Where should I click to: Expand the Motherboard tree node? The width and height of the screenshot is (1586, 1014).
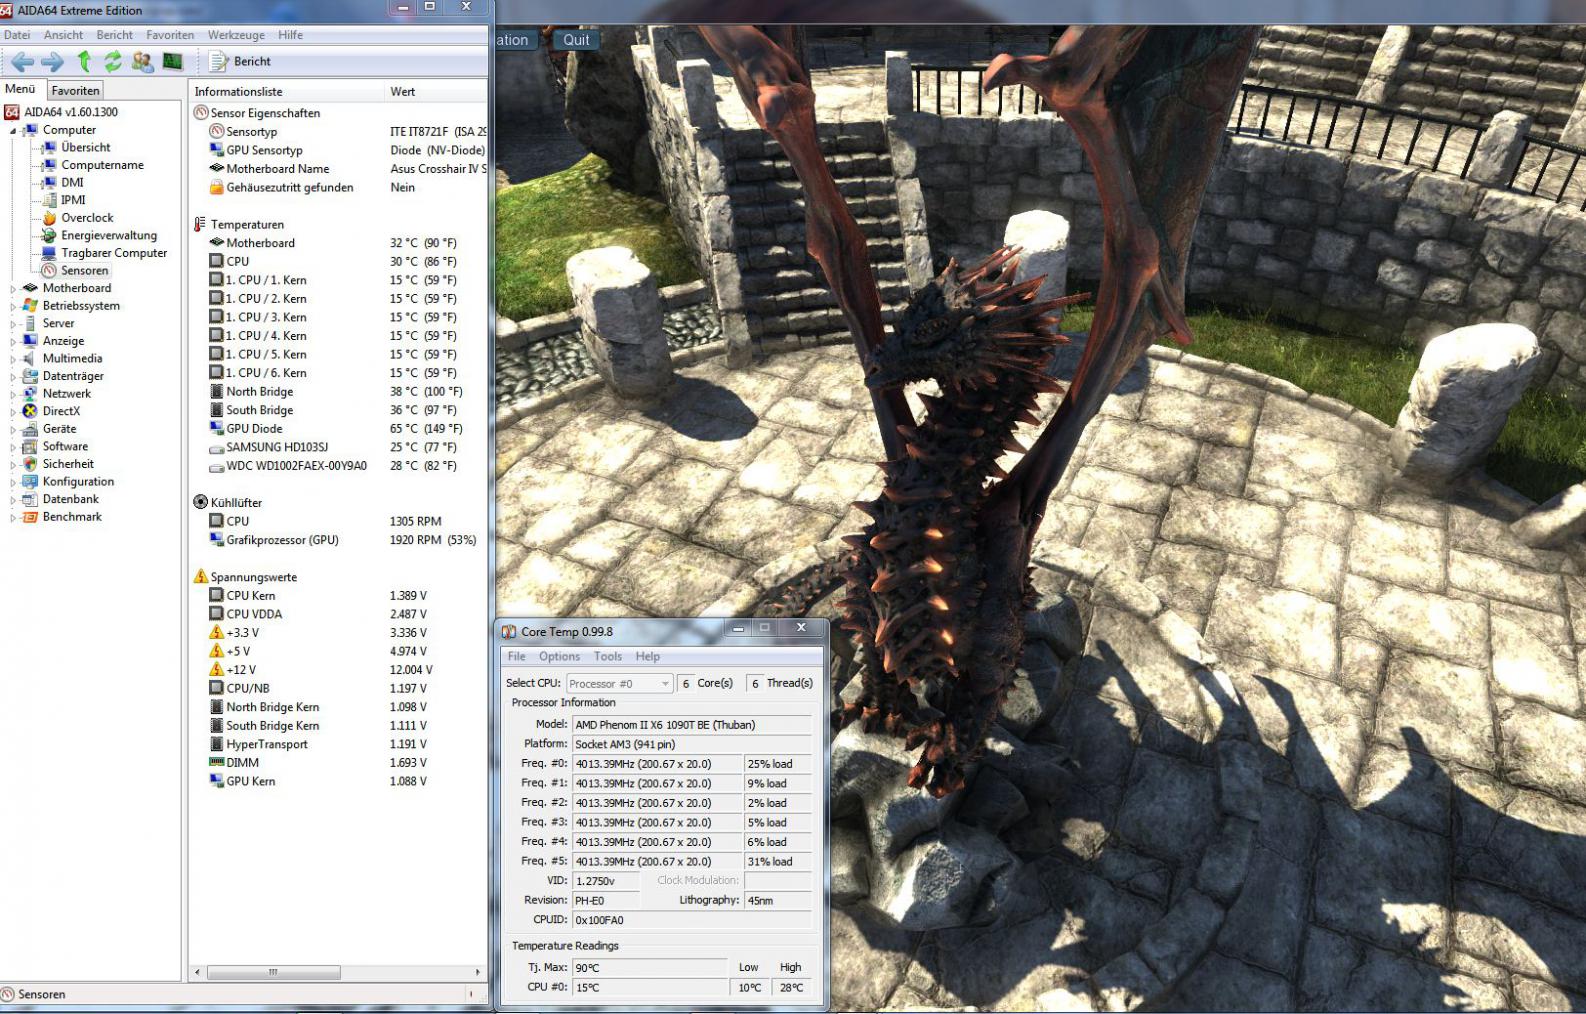(x=13, y=288)
